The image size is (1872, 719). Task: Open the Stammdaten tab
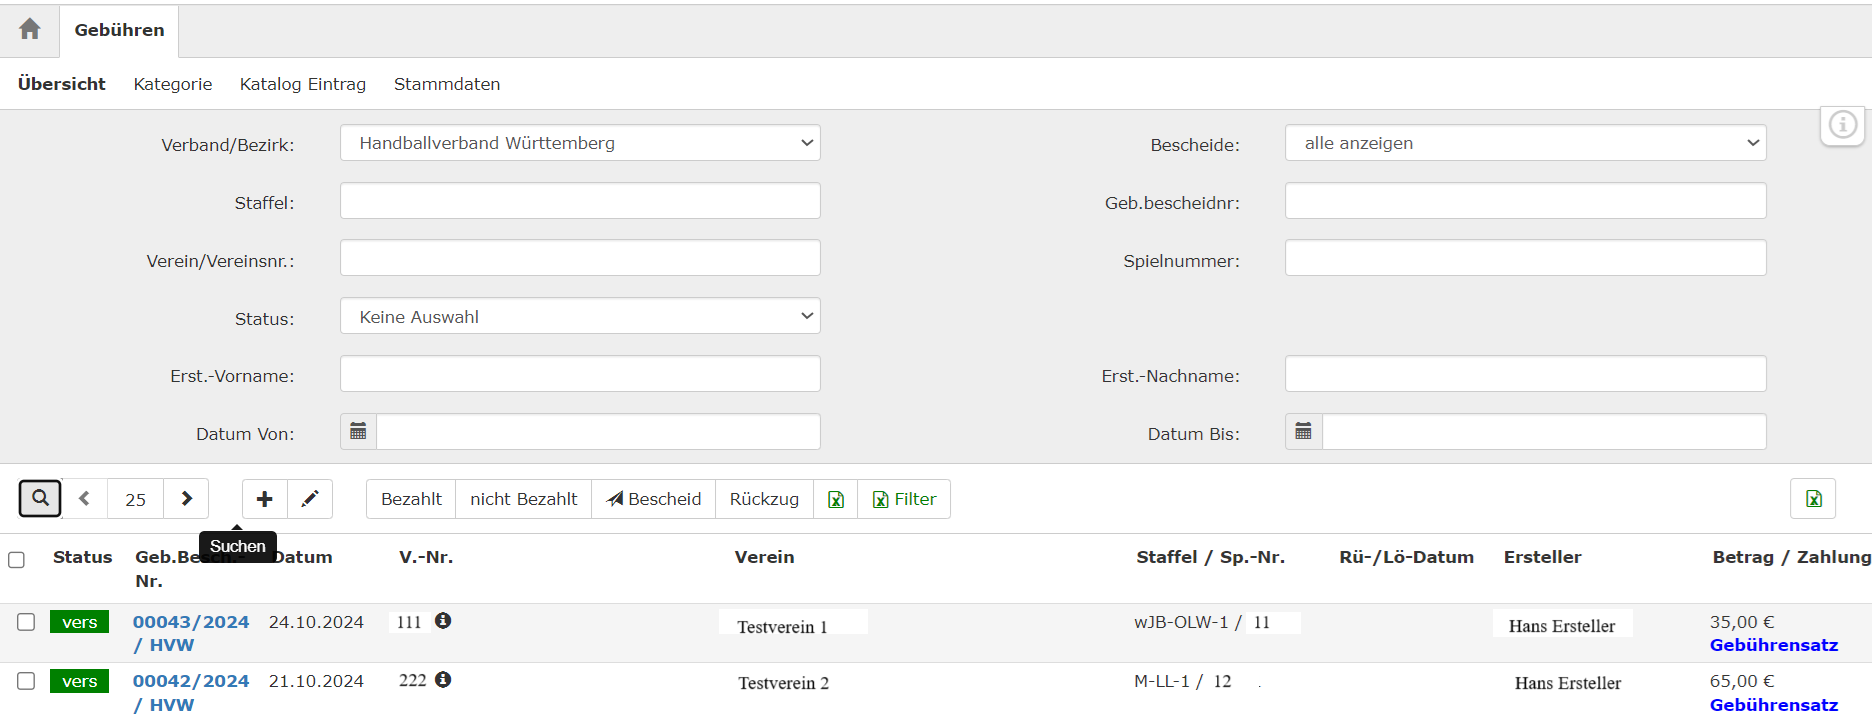click(x=447, y=84)
